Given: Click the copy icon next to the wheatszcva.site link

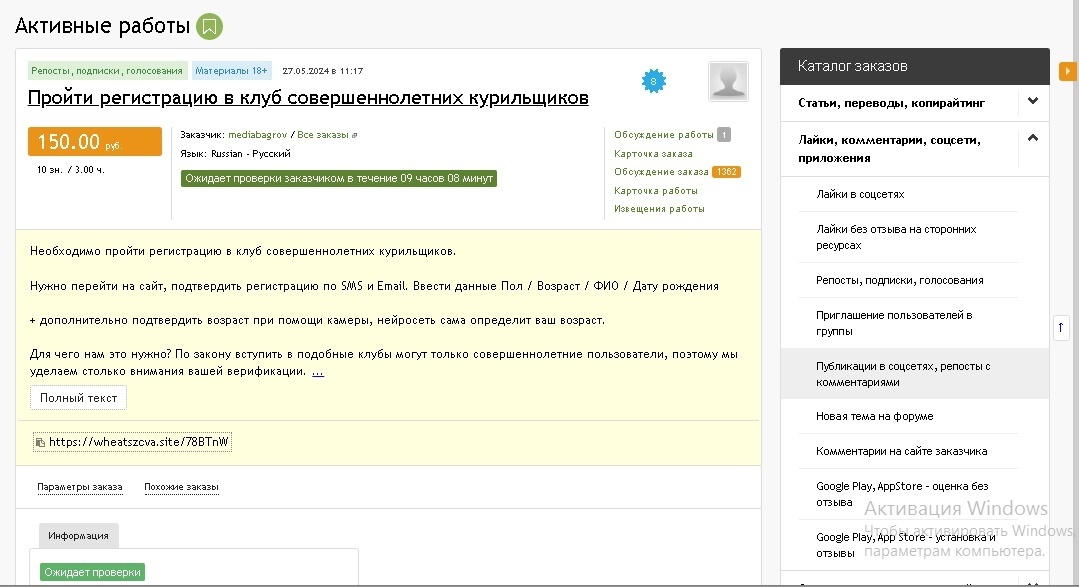Looking at the screenshot, I should point(39,441).
